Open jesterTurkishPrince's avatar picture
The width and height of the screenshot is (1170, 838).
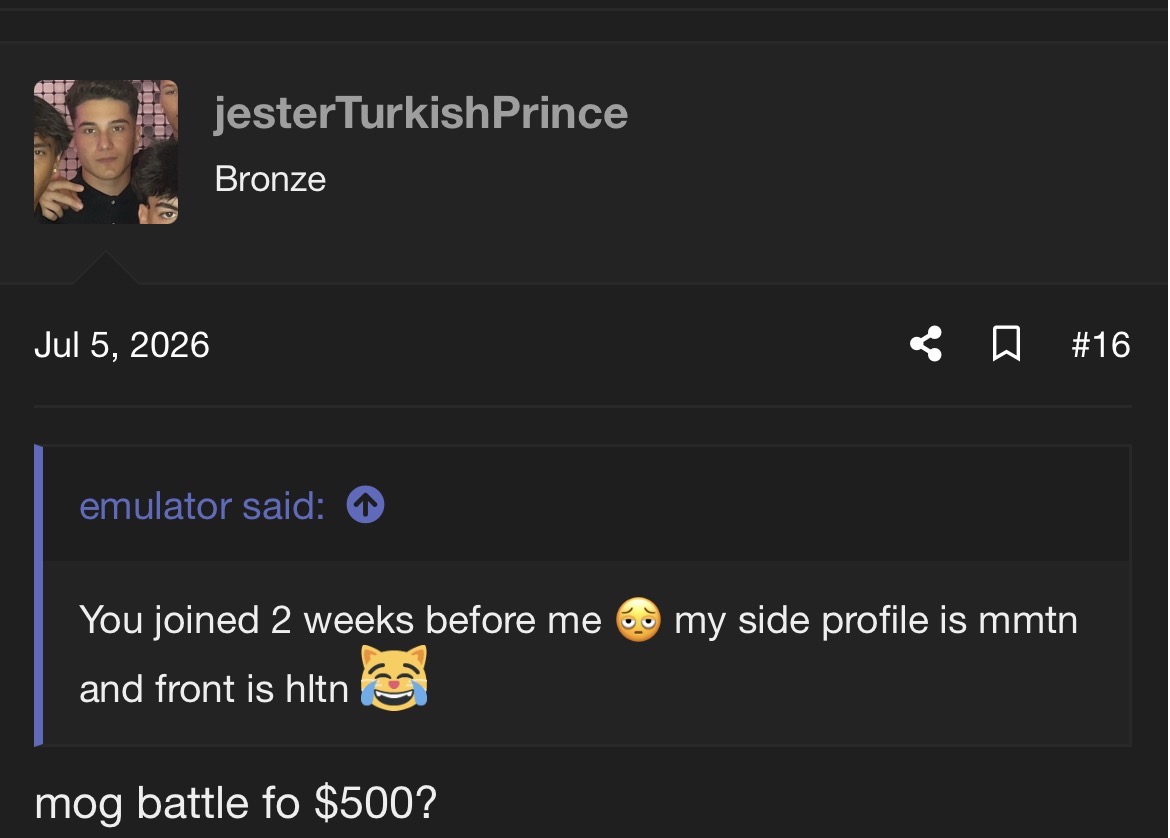(x=106, y=151)
